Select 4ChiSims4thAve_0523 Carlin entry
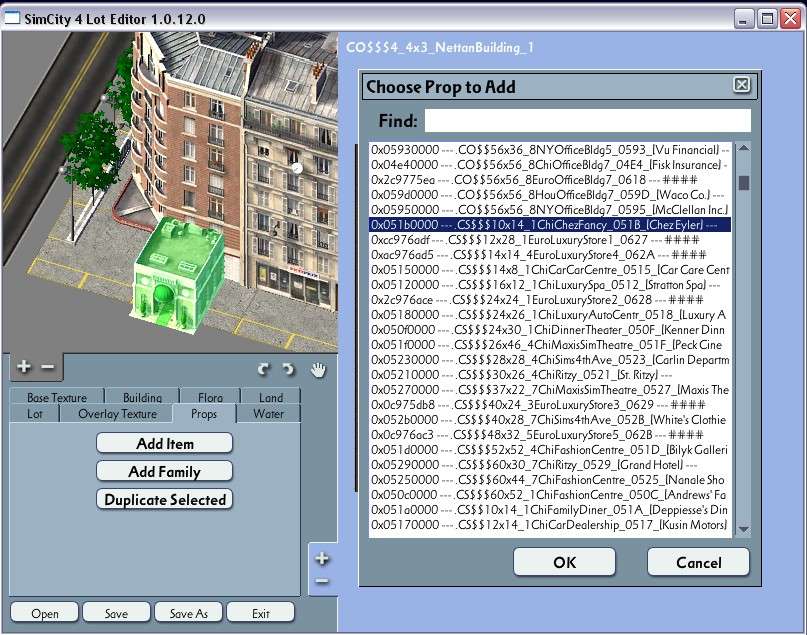Image resolution: width=807 pixels, height=635 pixels. click(550, 360)
